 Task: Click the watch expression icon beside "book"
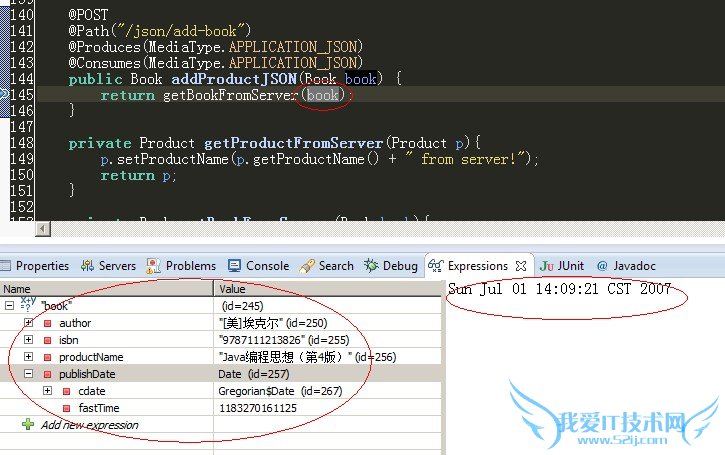(x=28, y=304)
